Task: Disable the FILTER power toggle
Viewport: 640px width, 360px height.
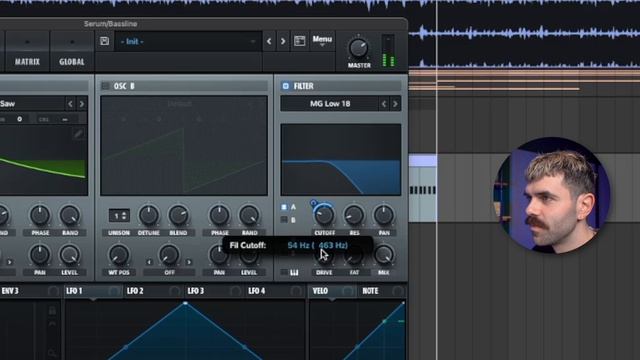Action: [285, 86]
